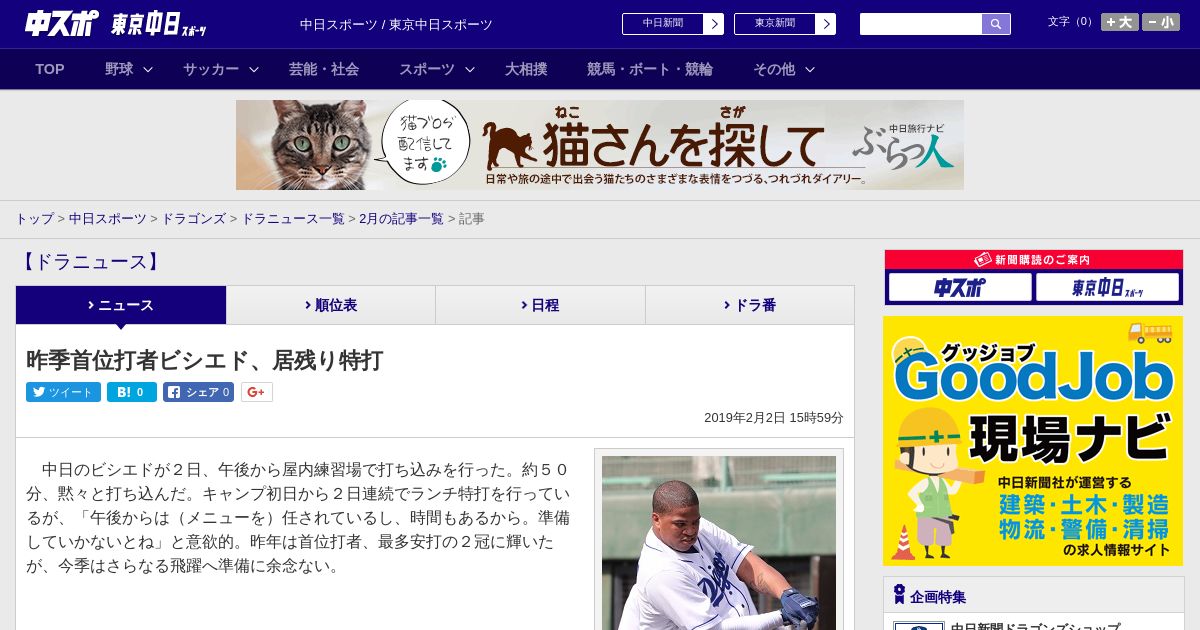Viewport: 1200px width, 630px height.
Task: Click the 【ドラニュース】 section heading
Action: click(x=89, y=262)
